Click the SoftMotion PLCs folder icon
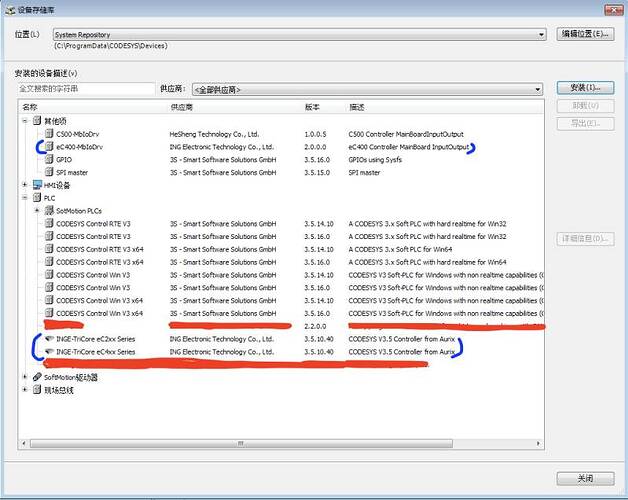Viewport: 628px width, 500px height. click(49, 210)
